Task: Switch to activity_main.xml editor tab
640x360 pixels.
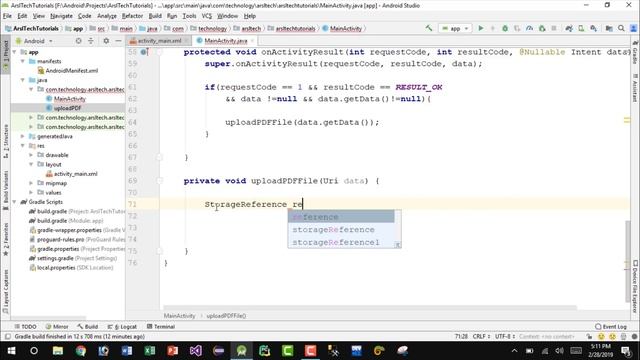Action: [x=159, y=41]
